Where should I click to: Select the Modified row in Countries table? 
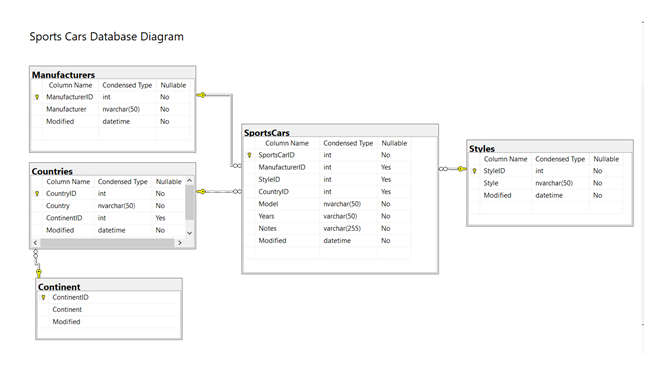[108, 230]
